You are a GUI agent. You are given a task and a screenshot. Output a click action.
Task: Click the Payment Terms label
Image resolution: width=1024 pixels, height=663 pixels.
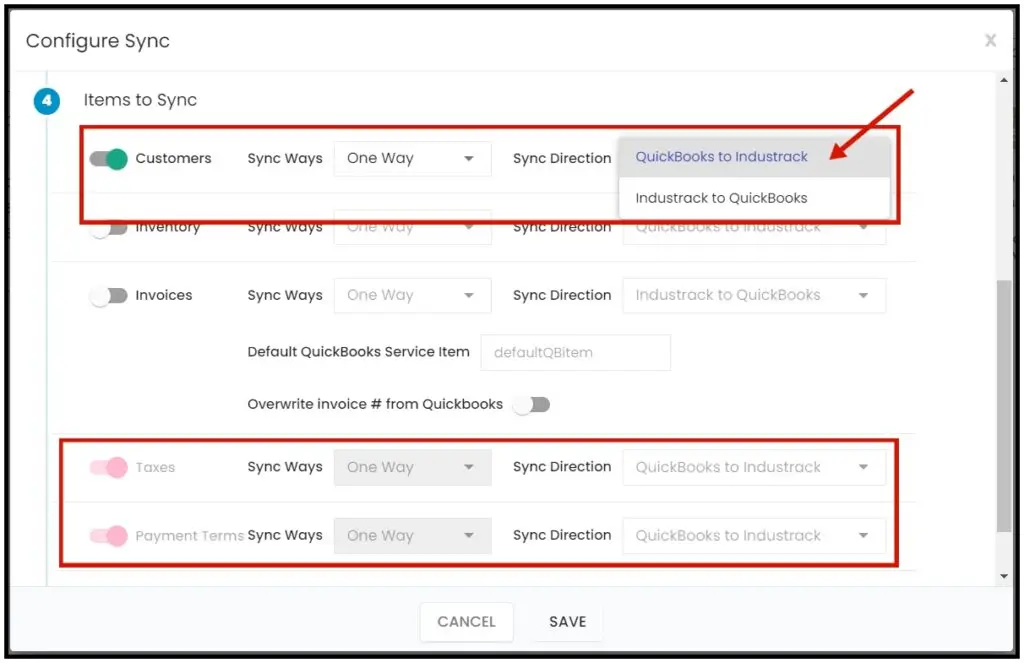point(189,536)
